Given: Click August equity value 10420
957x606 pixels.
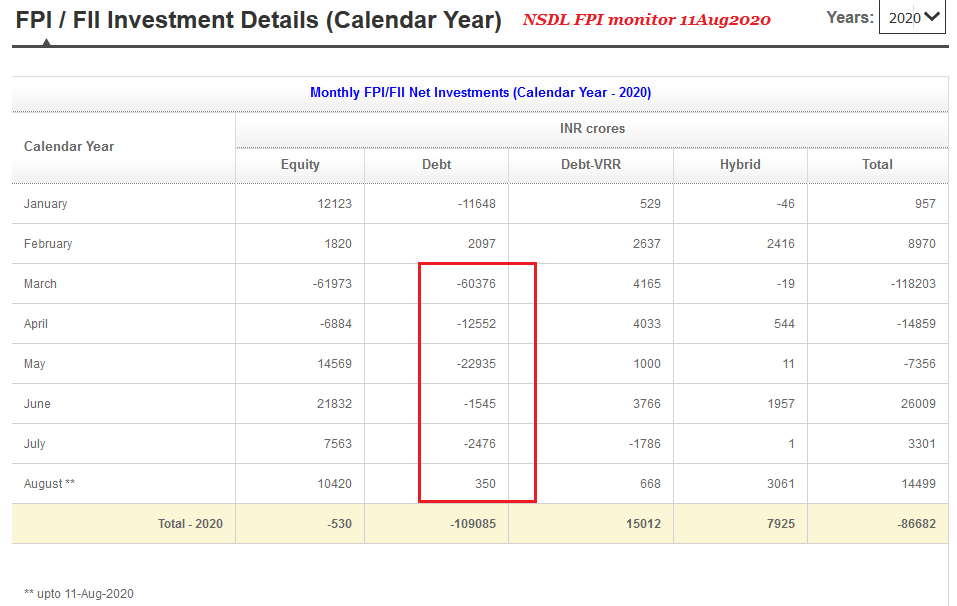Looking at the screenshot, I should [334, 484].
